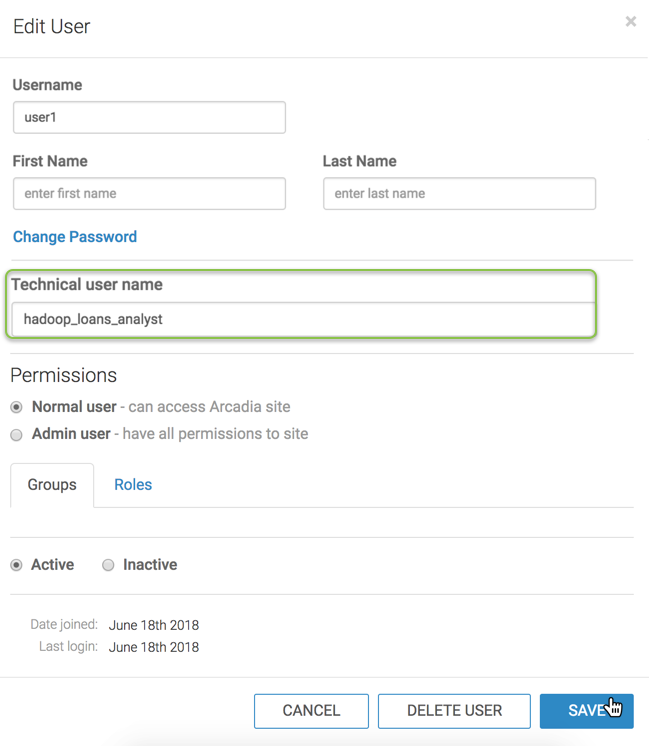Click the Technical user name label
Image resolution: width=649 pixels, height=746 pixels.
point(87,285)
